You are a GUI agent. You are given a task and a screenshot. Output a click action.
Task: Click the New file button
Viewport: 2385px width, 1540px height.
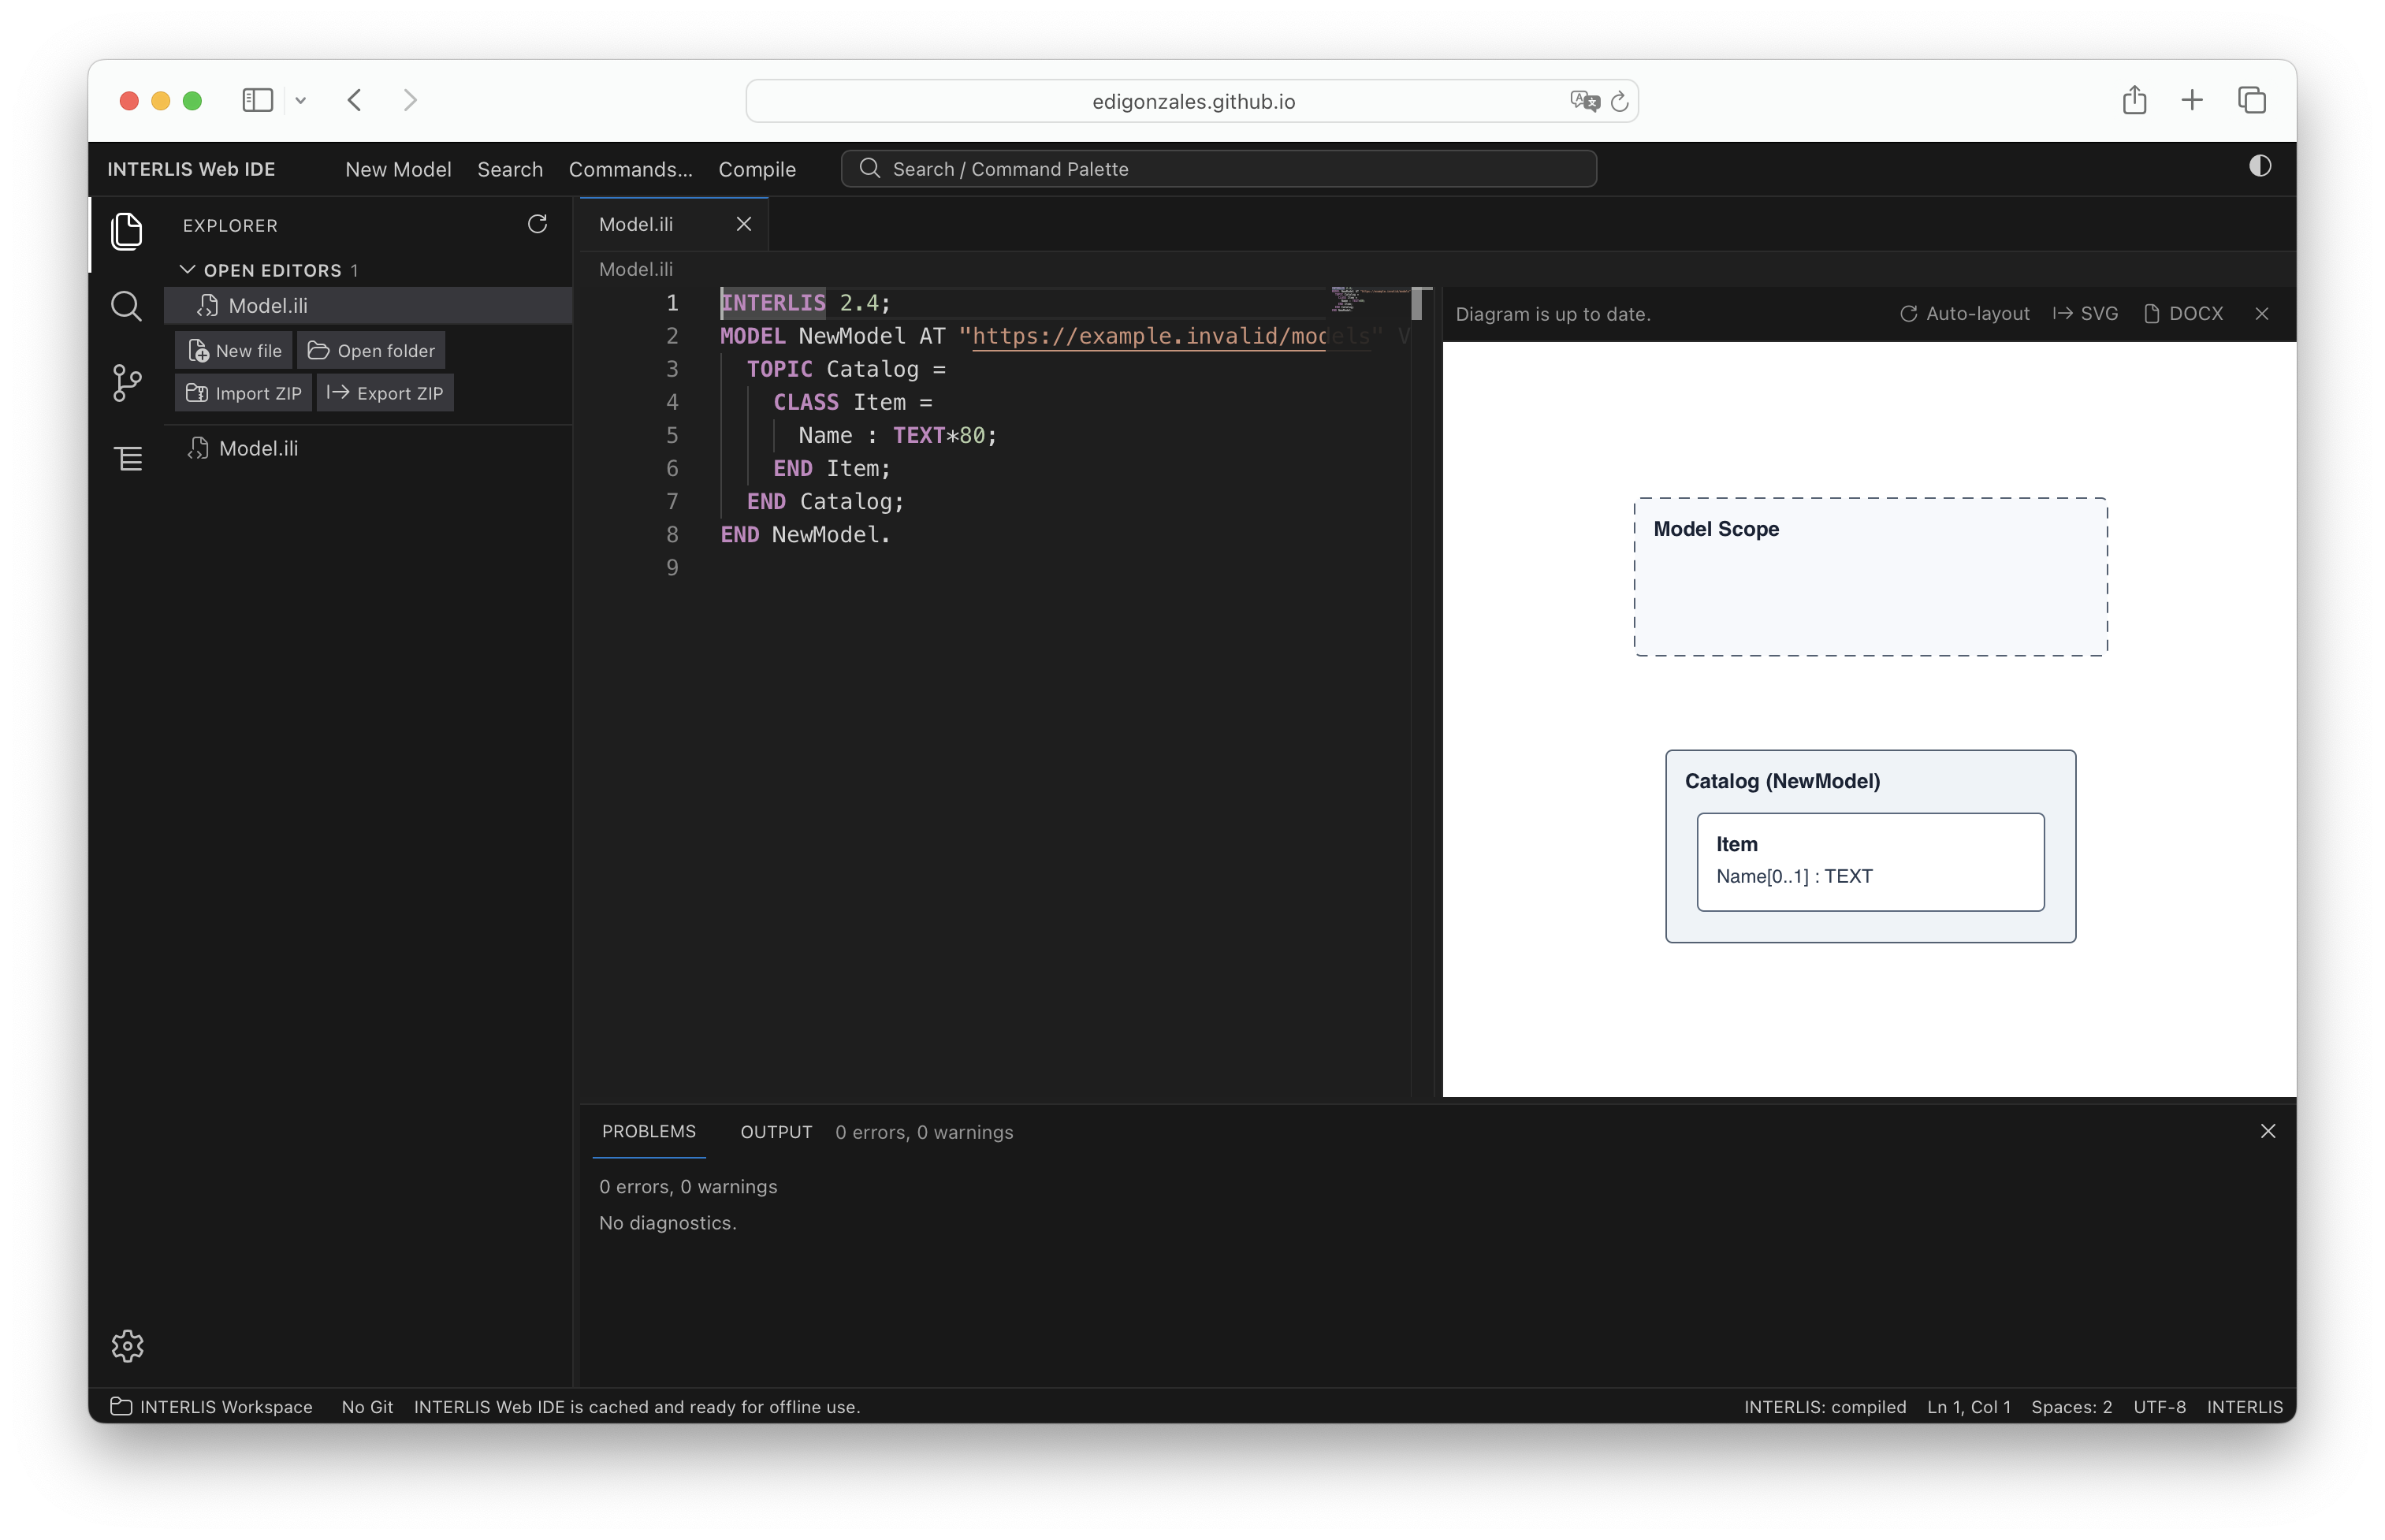tap(234, 351)
